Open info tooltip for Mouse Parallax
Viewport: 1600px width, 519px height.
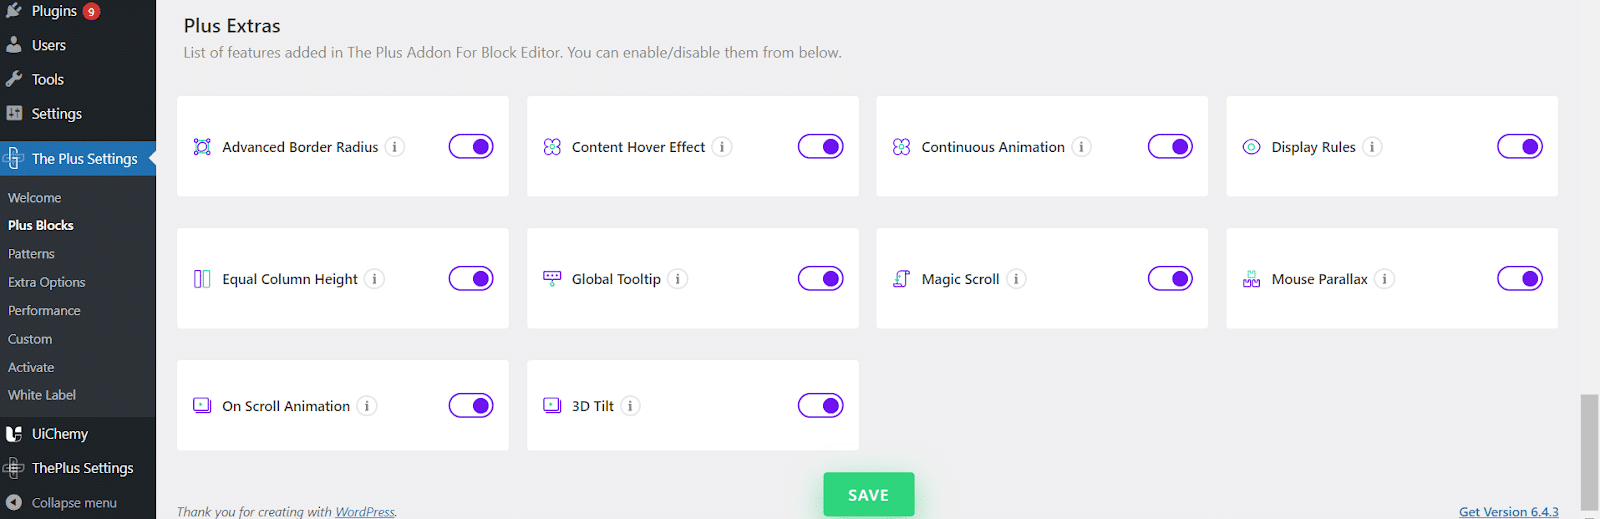[x=1384, y=279]
